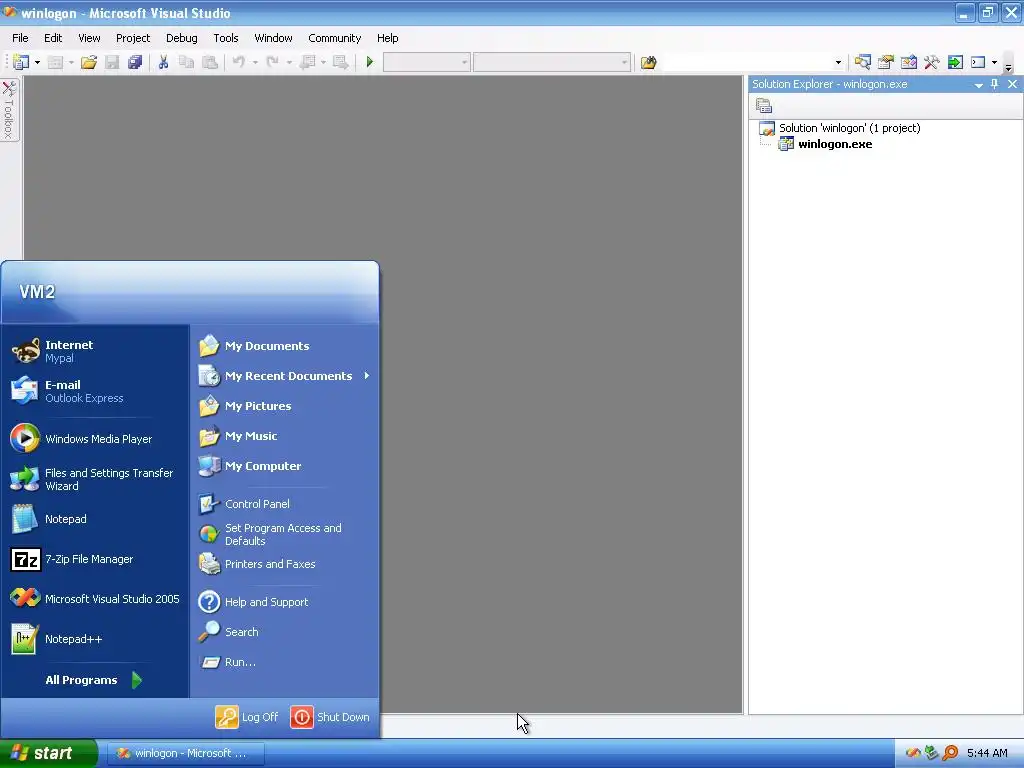Open the Find combo box dropdown arrow
1024x768 pixels.
[838, 63]
